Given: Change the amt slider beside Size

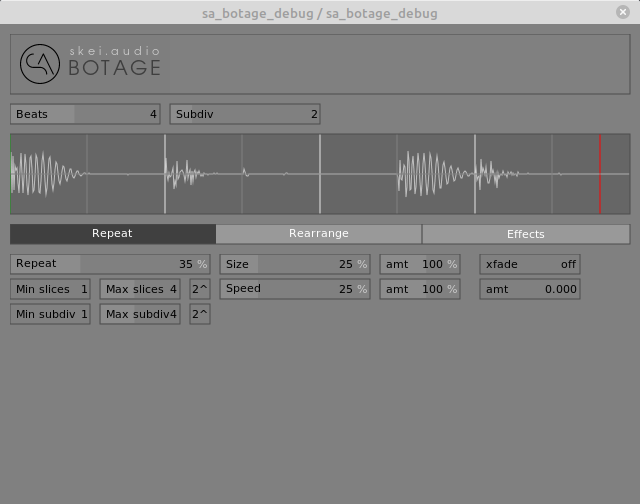Looking at the screenshot, I should [420, 264].
